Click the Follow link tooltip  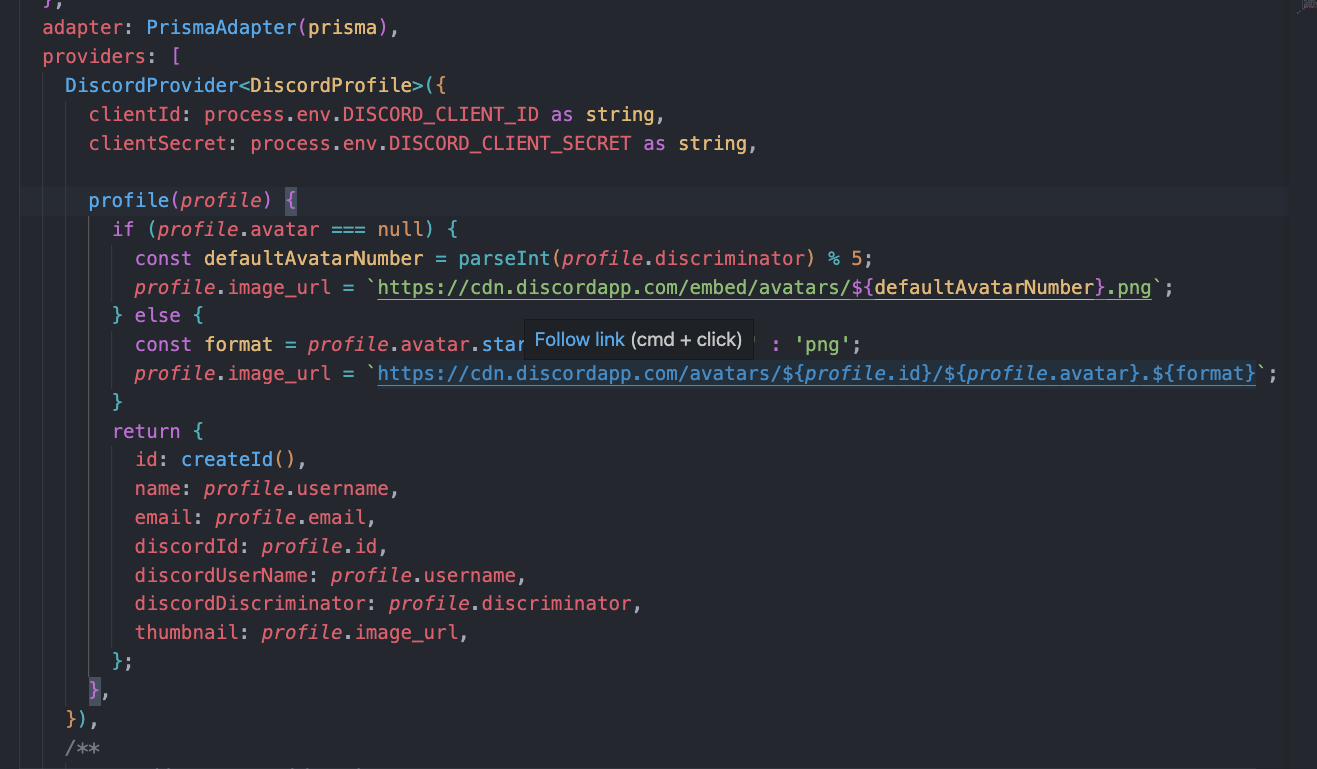(x=639, y=339)
